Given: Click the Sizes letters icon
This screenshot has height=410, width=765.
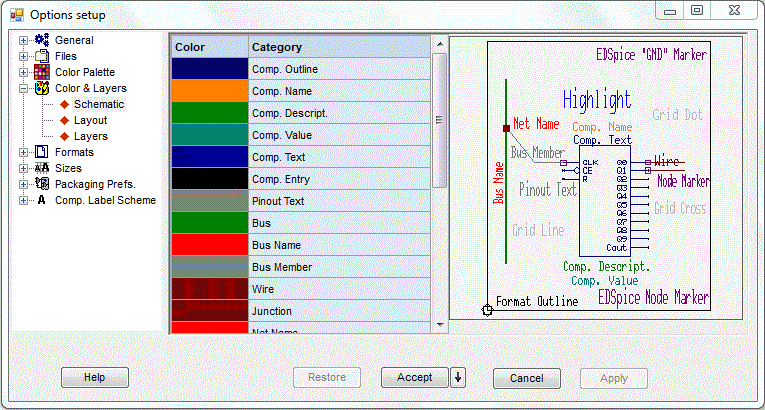Looking at the screenshot, I should coord(42,168).
